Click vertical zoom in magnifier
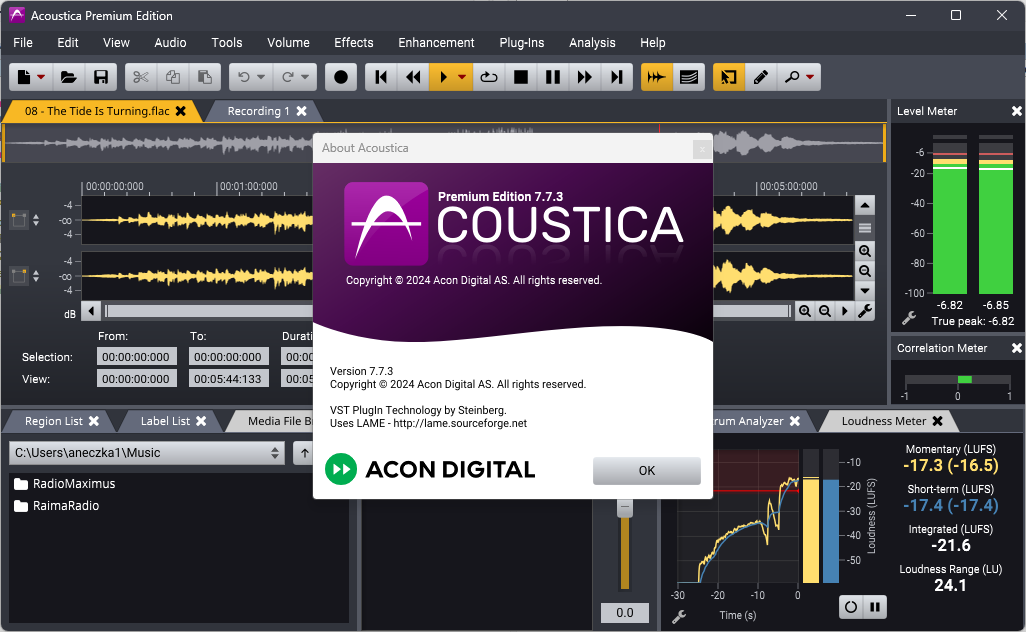The width and height of the screenshot is (1026, 632). click(865, 251)
